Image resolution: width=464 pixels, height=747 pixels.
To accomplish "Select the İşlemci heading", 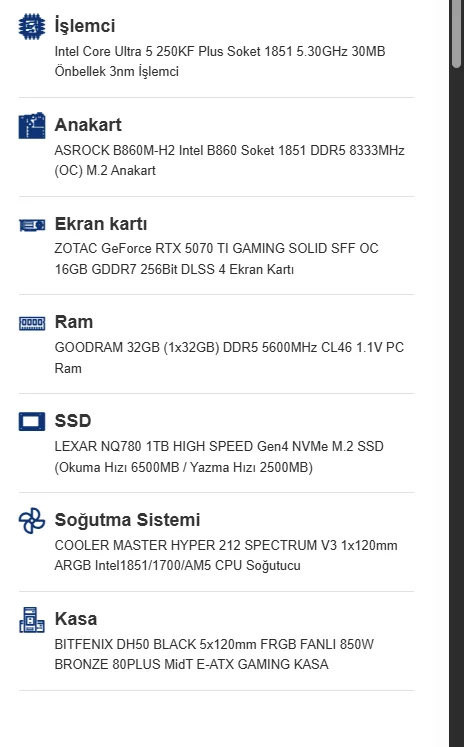I will point(85,25).
